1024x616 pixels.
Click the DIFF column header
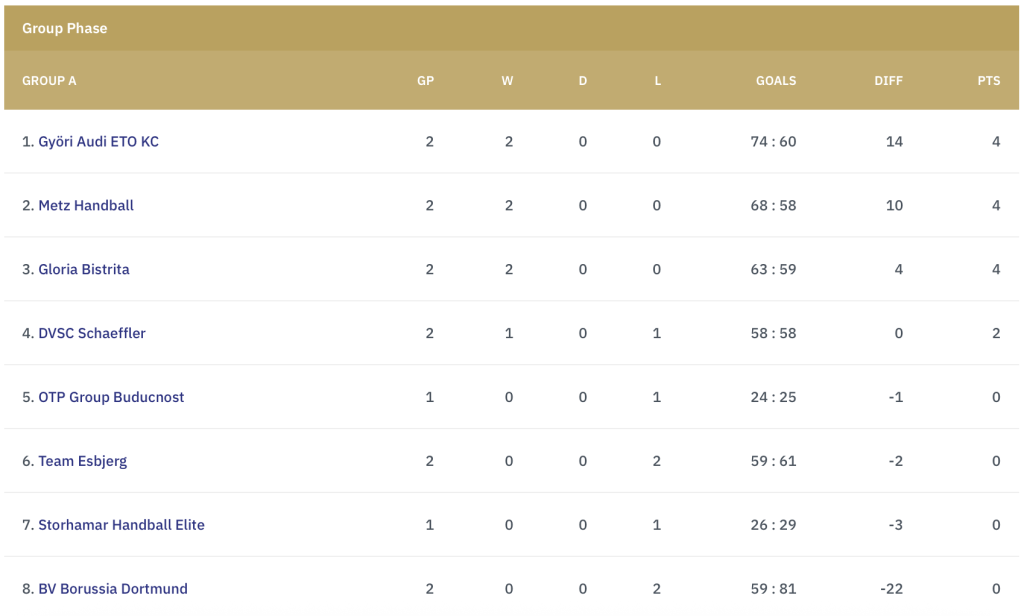pyautogui.click(x=888, y=81)
